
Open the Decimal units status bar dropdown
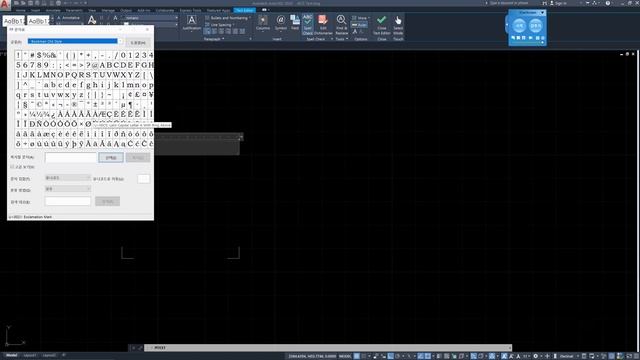coord(568,356)
